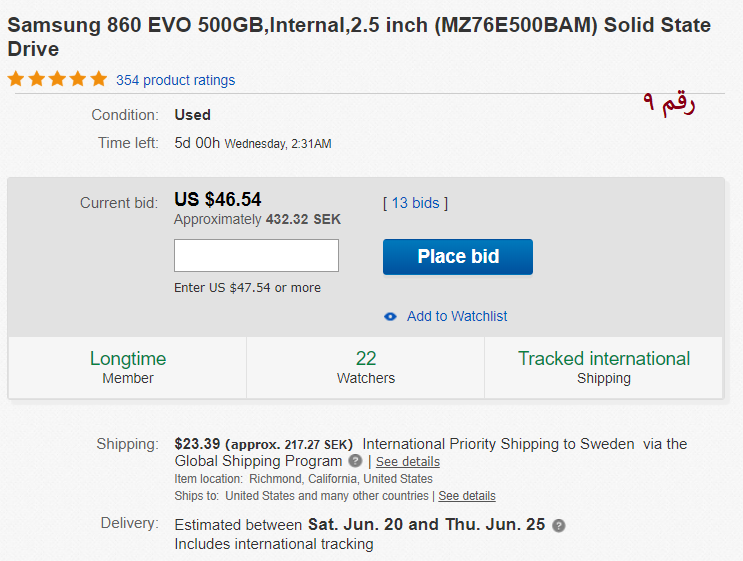
Task: Click the Tracked international Shipping section
Action: coord(604,367)
